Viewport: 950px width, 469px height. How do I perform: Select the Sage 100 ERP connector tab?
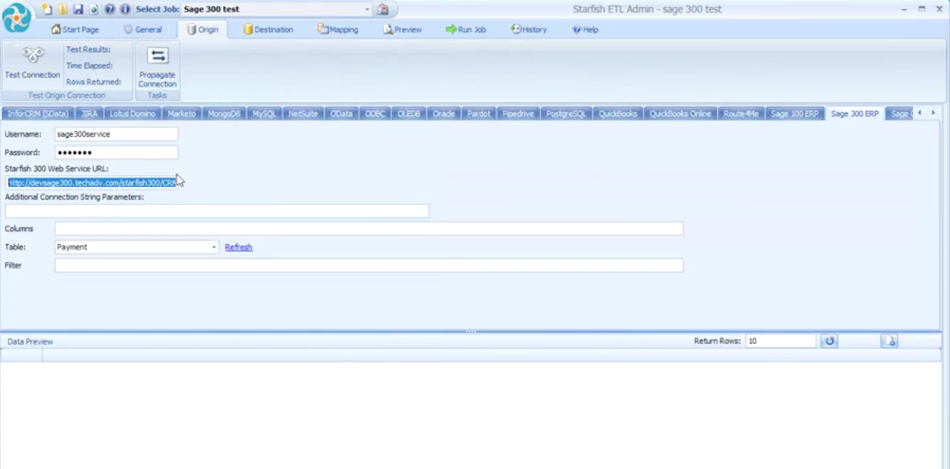(794, 114)
